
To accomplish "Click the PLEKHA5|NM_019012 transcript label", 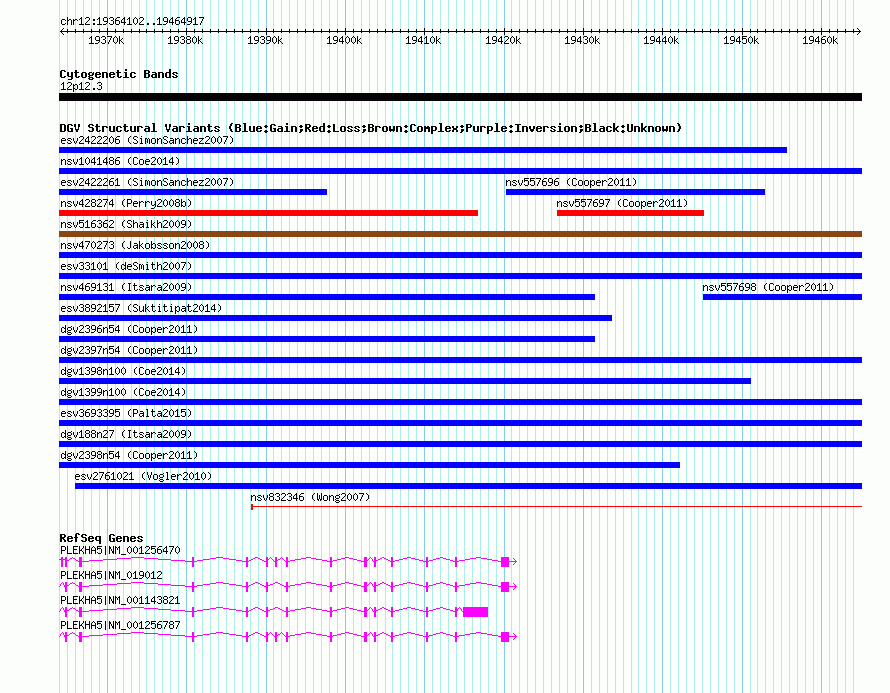I will (111, 575).
